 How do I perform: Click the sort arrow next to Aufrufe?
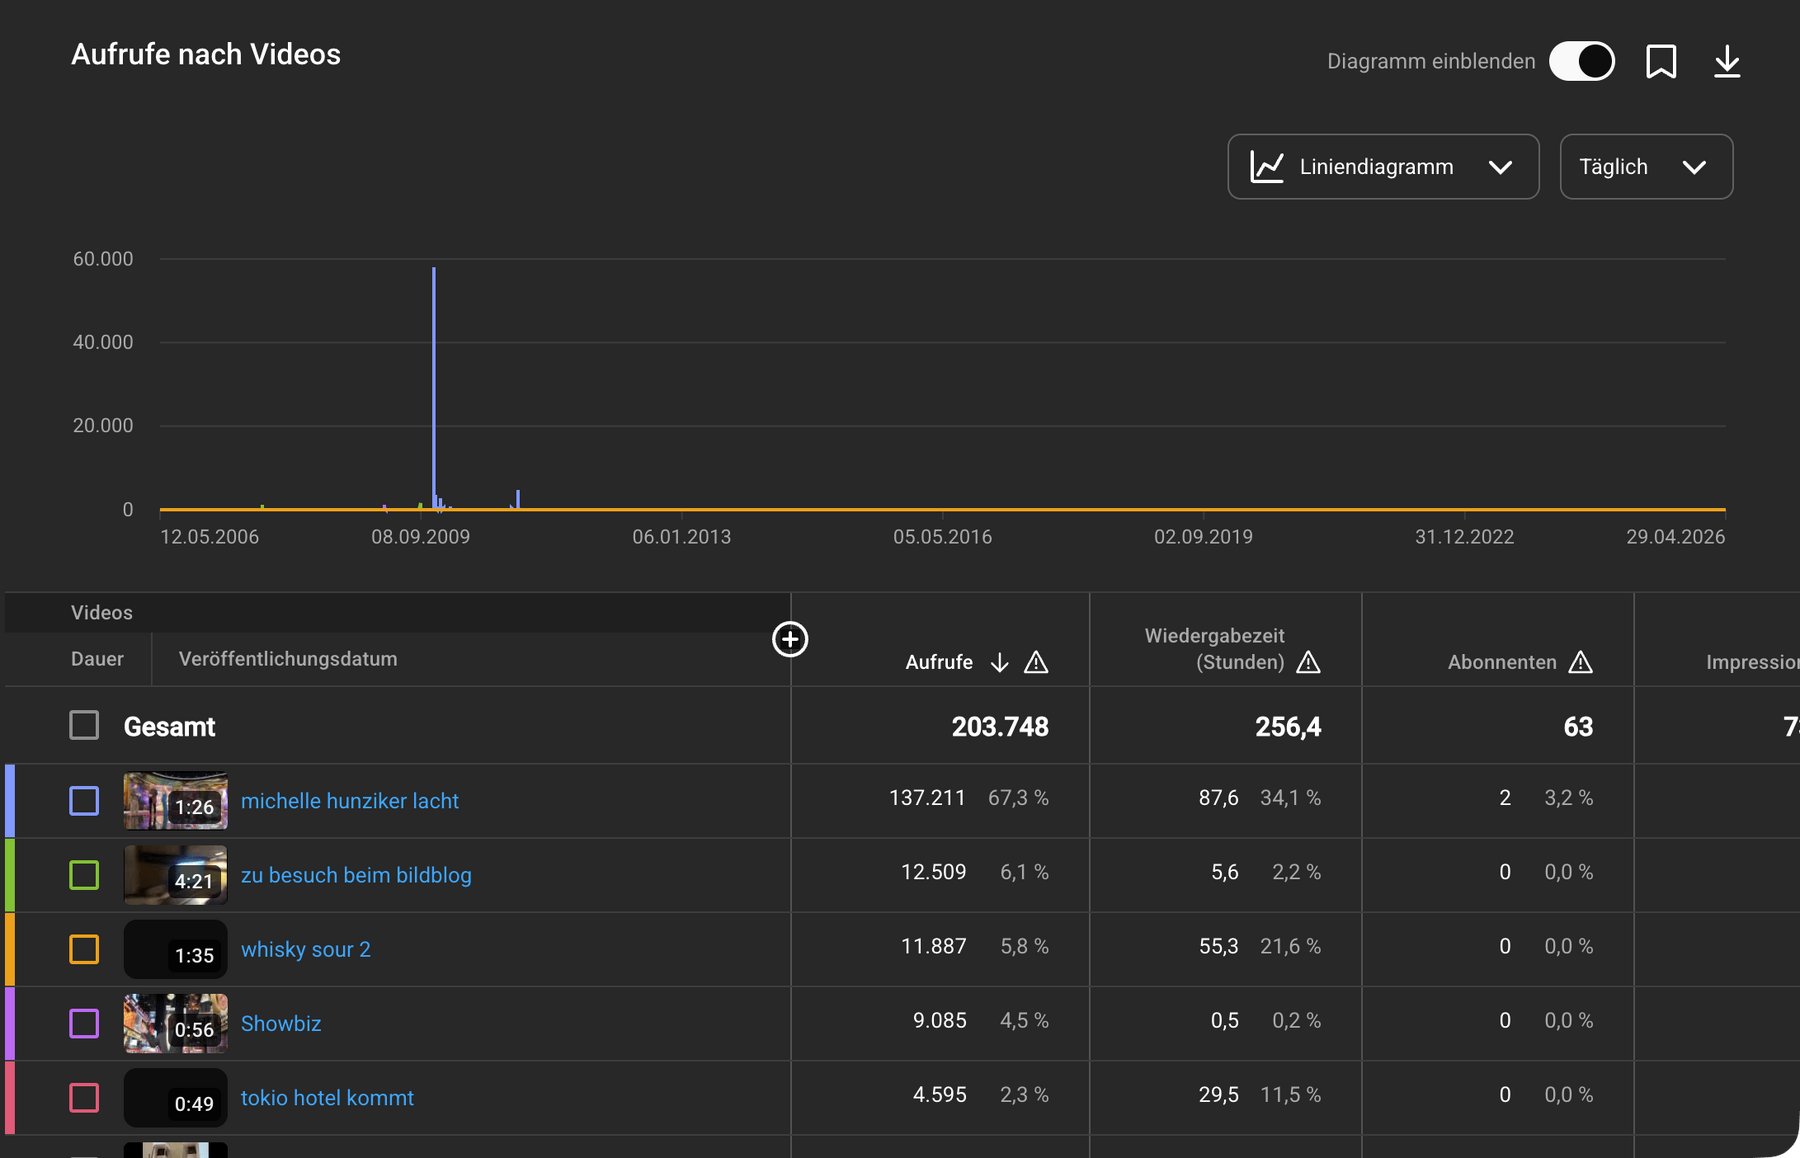point(999,662)
